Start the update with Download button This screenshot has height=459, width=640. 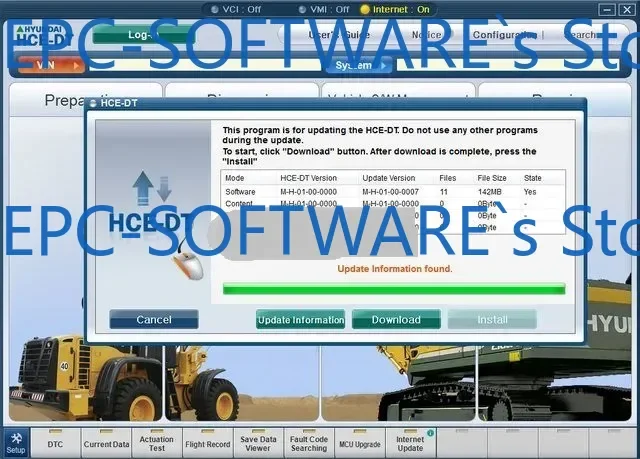point(396,319)
